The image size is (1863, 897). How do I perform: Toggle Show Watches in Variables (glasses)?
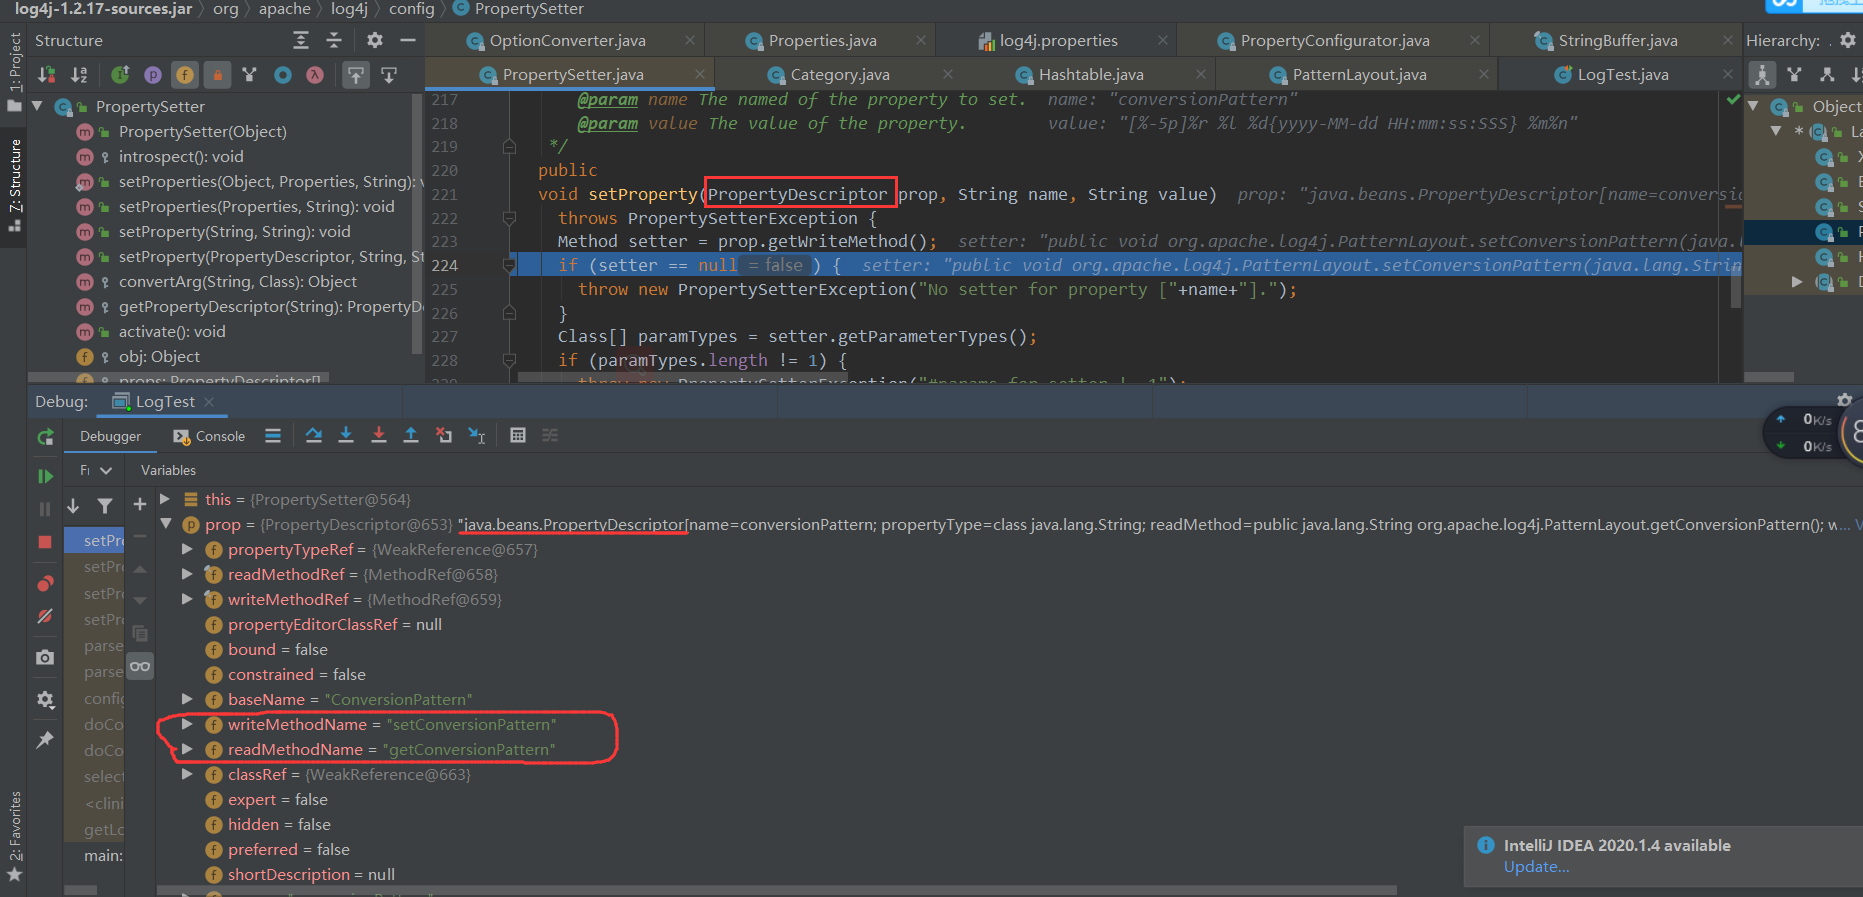[140, 666]
